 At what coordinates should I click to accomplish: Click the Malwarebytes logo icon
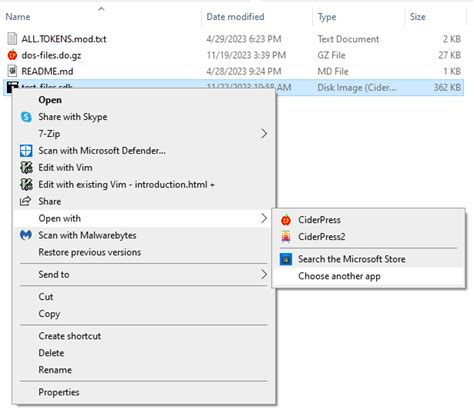tap(26, 235)
